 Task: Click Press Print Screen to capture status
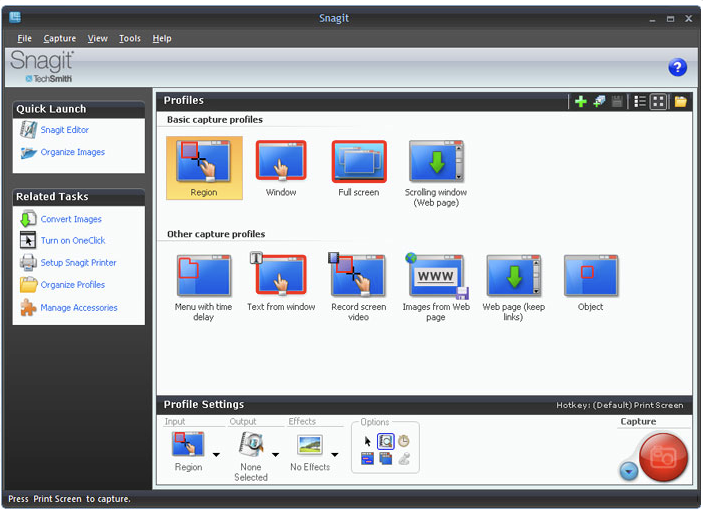(69, 499)
